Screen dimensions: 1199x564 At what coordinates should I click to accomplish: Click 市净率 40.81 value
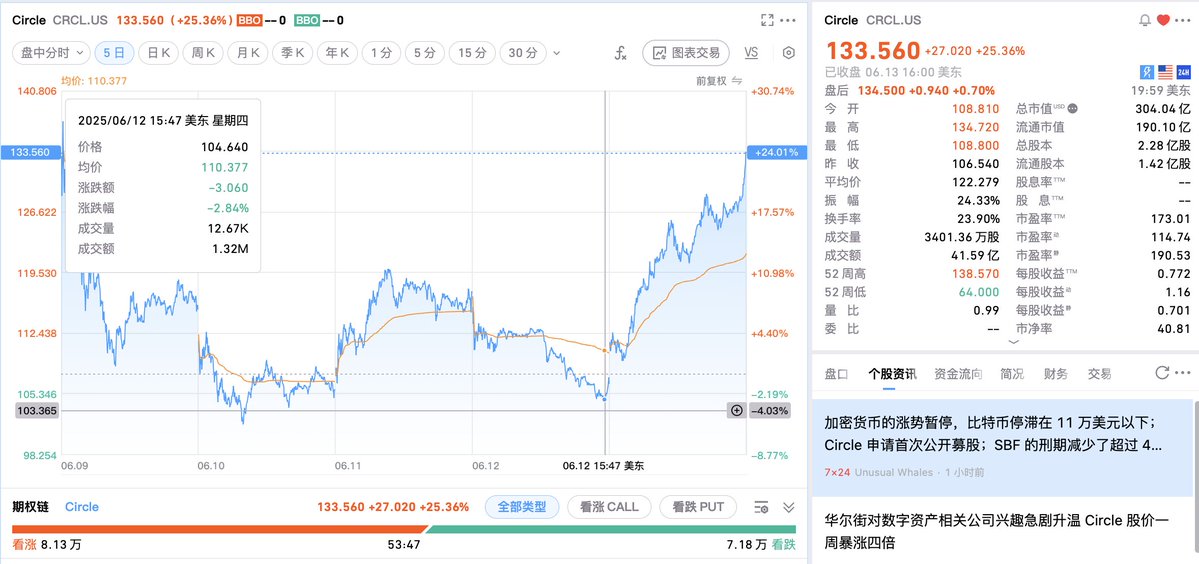(x=1175, y=329)
